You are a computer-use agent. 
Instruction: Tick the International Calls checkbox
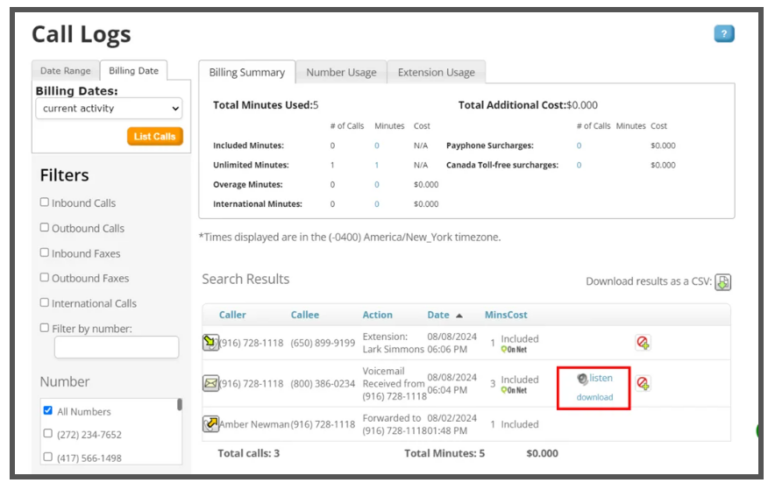(45, 302)
